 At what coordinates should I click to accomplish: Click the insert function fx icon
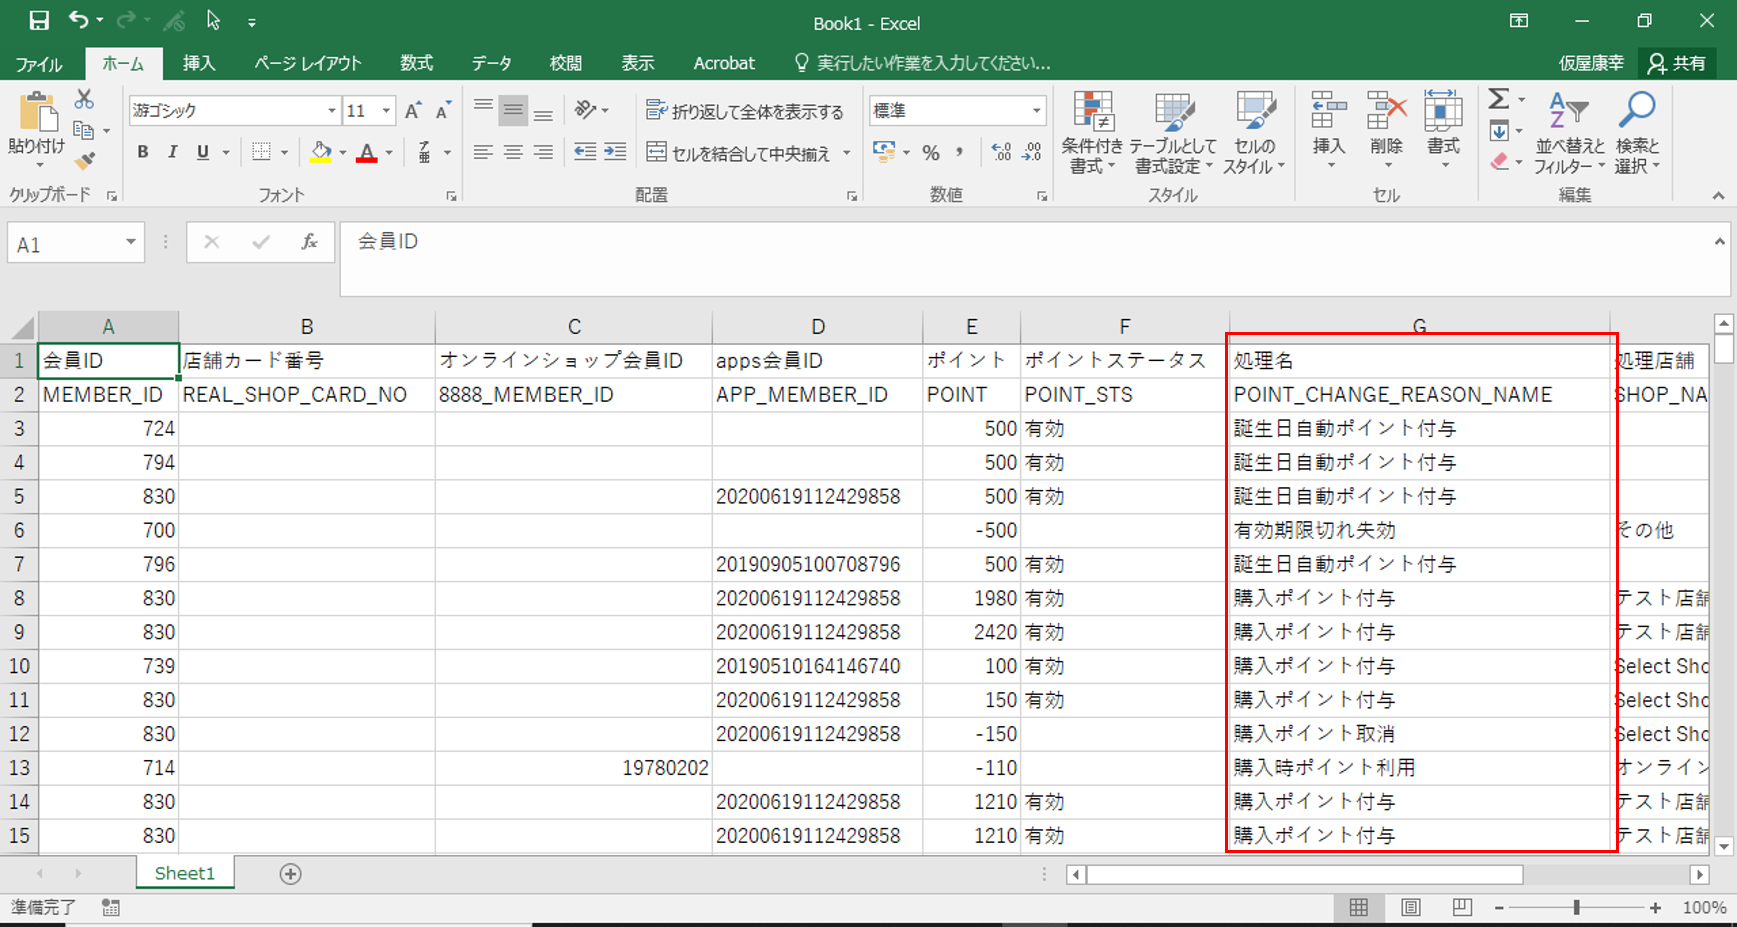[x=309, y=243]
